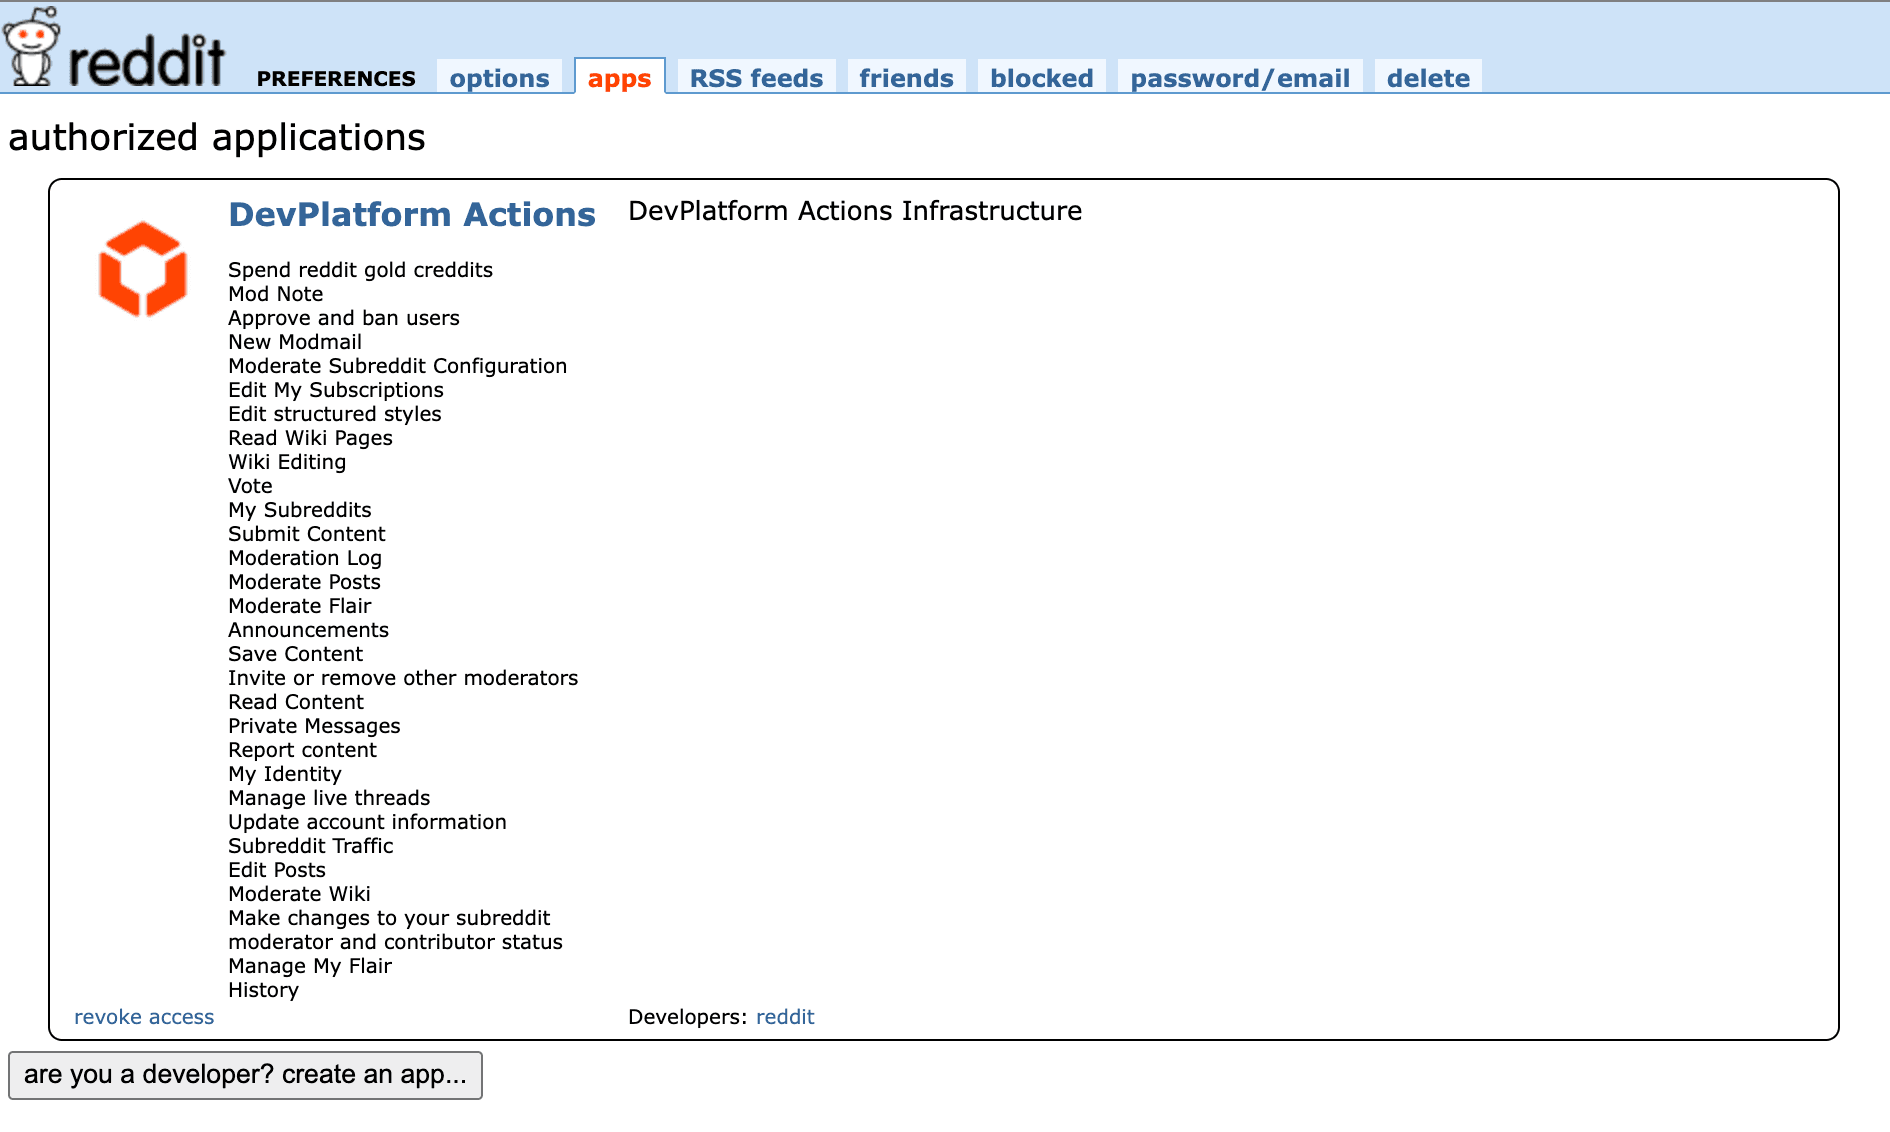Image resolution: width=1890 pixels, height=1132 pixels.
Task: Go to the friends tab
Action: (x=905, y=78)
